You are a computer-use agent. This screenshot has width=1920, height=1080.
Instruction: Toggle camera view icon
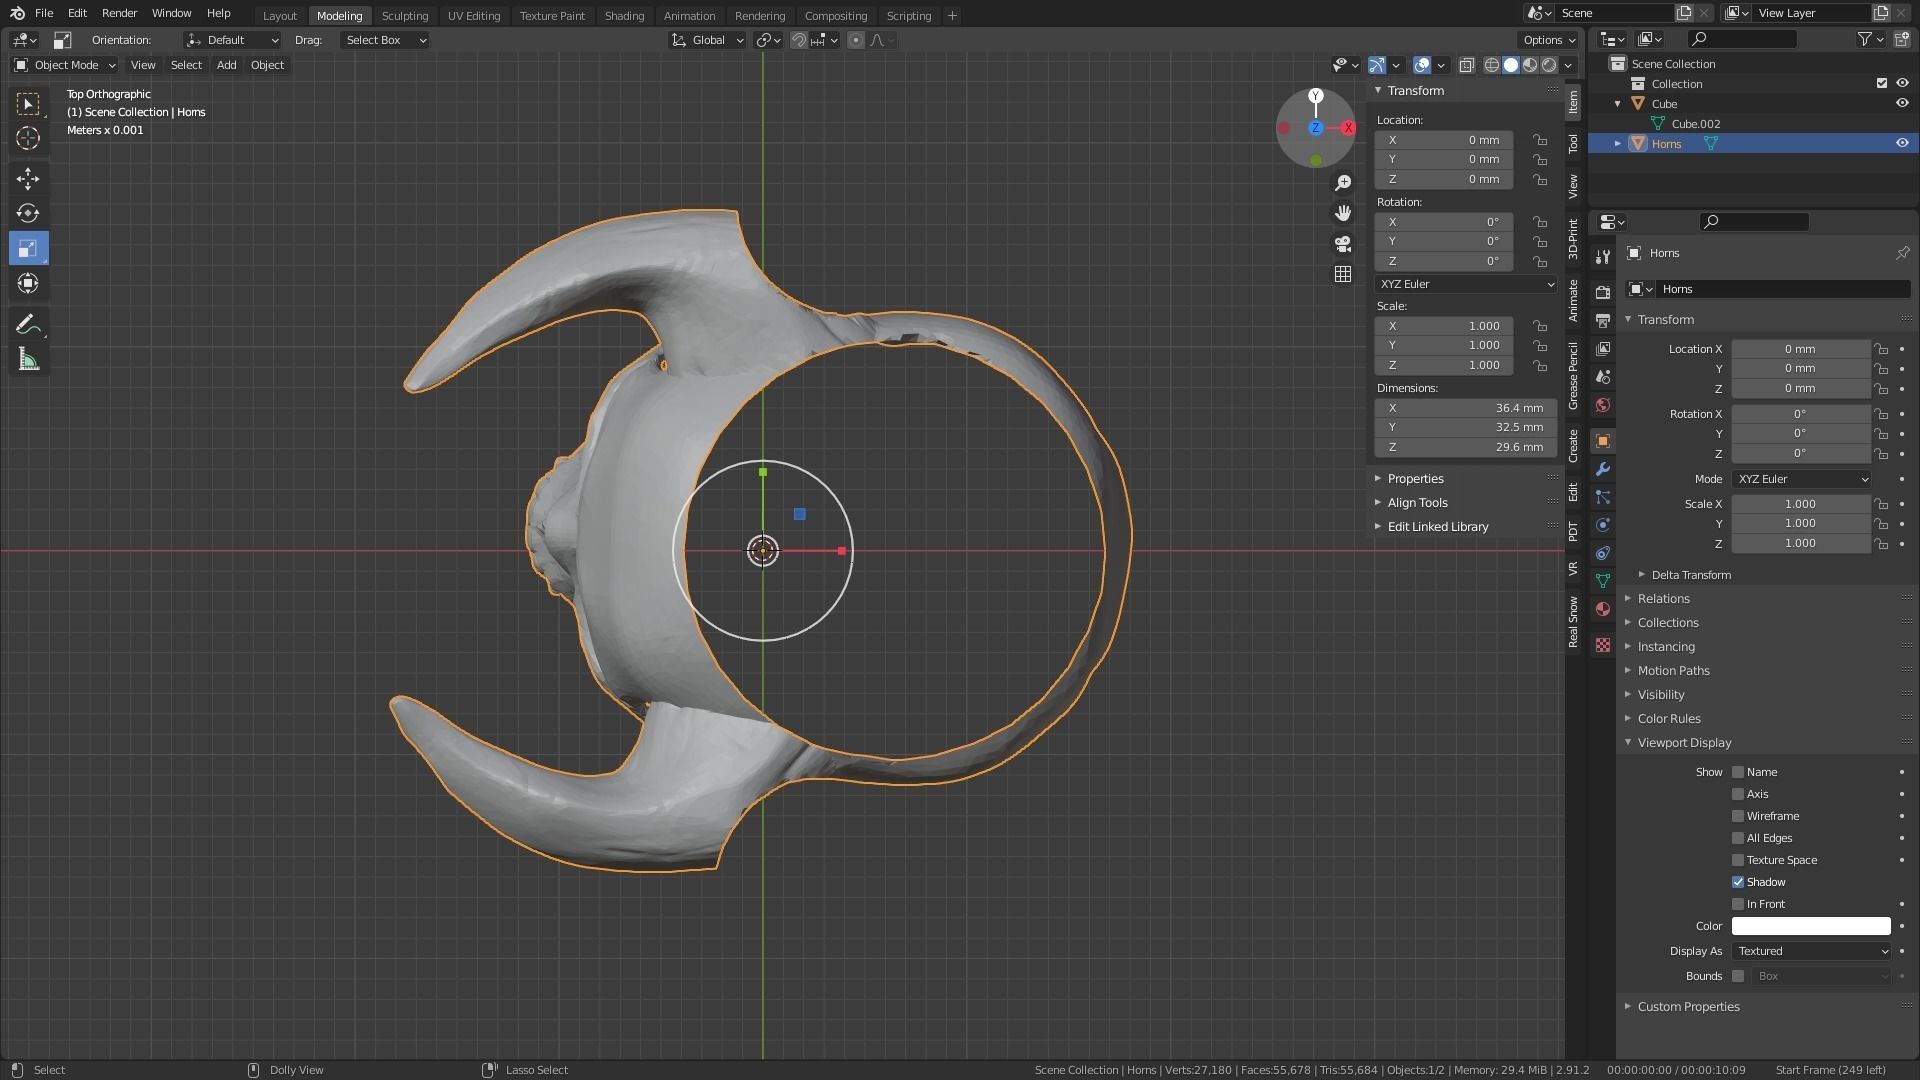(1343, 243)
